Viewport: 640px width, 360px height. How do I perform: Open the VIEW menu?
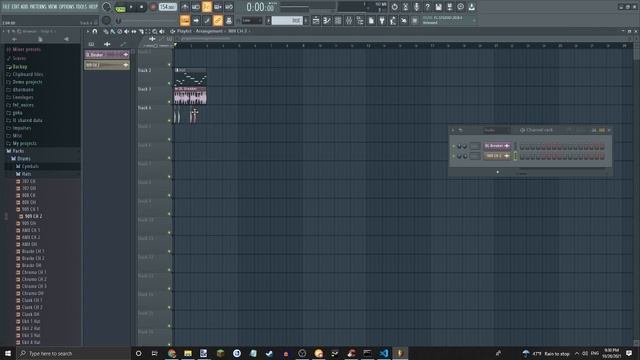(53, 7)
